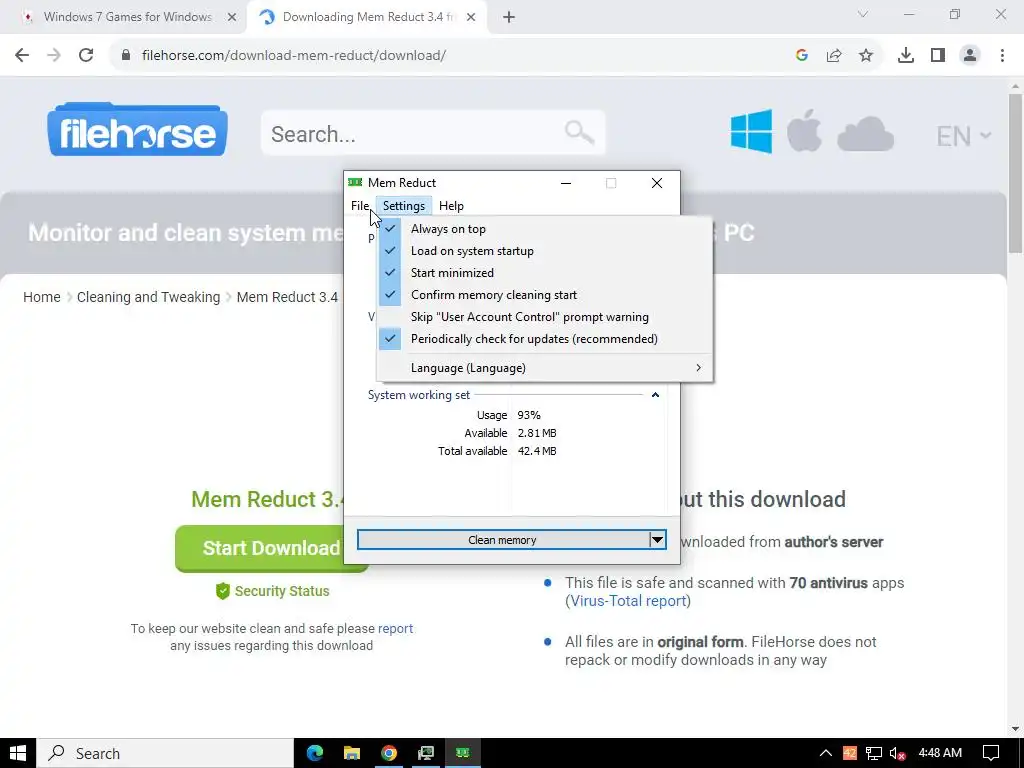Bookmark this page with the star icon

(x=866, y=56)
